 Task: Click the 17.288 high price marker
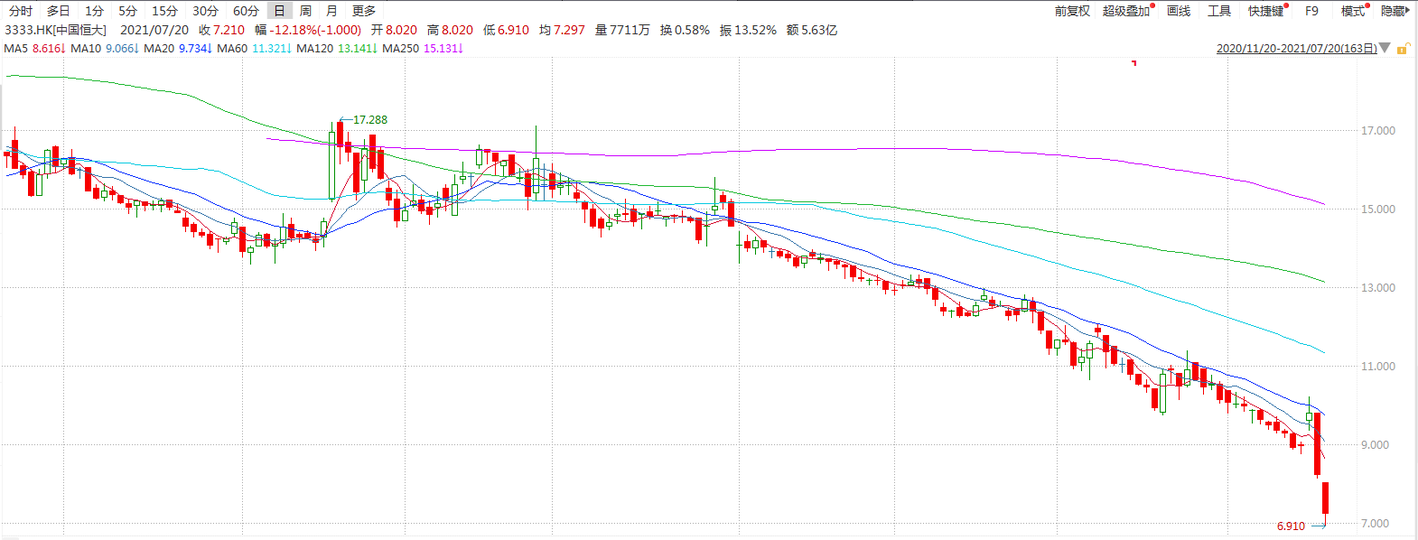pyautogui.click(x=370, y=120)
